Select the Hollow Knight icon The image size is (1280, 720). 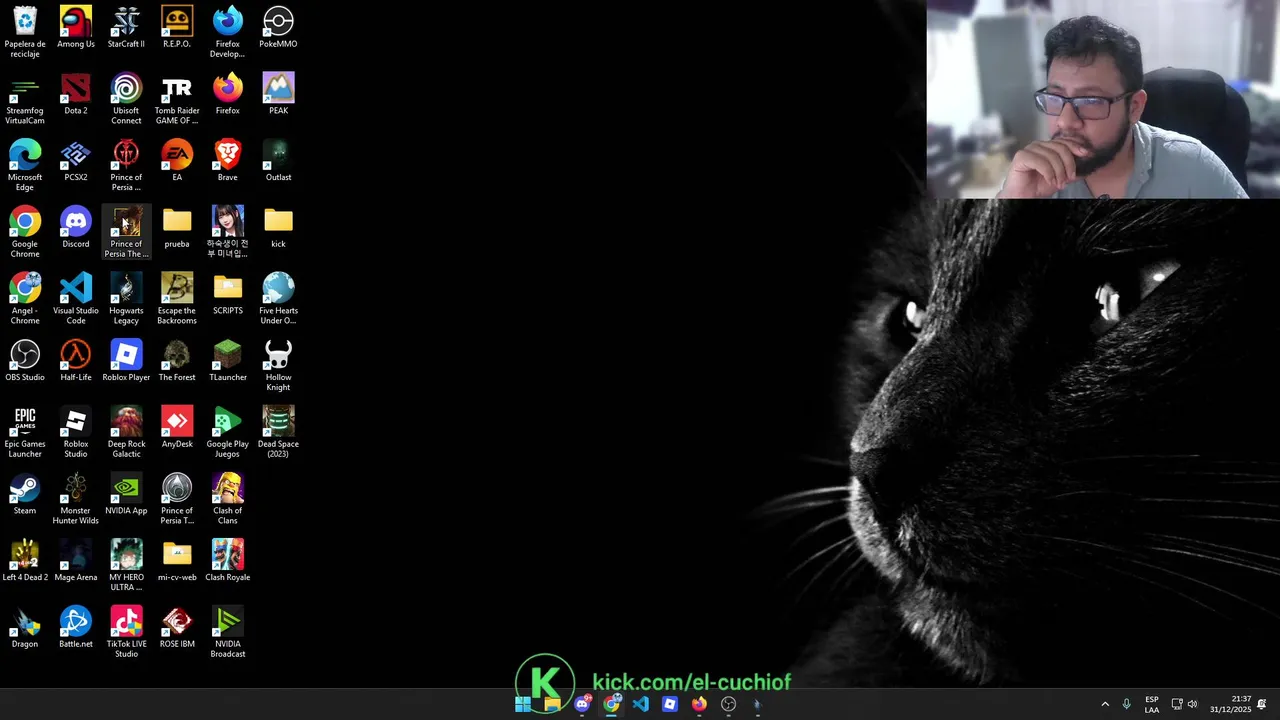click(278, 366)
